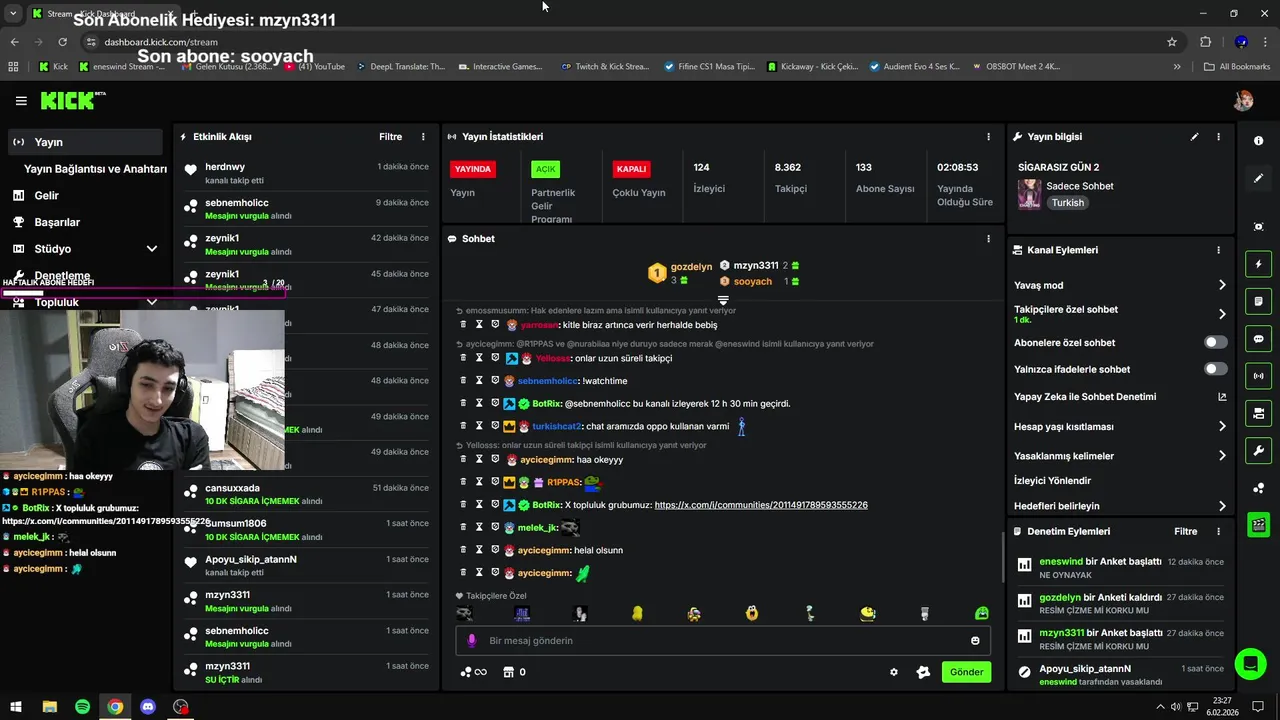Click the Turkish language tag
The image size is (1280, 720).
1067,203
